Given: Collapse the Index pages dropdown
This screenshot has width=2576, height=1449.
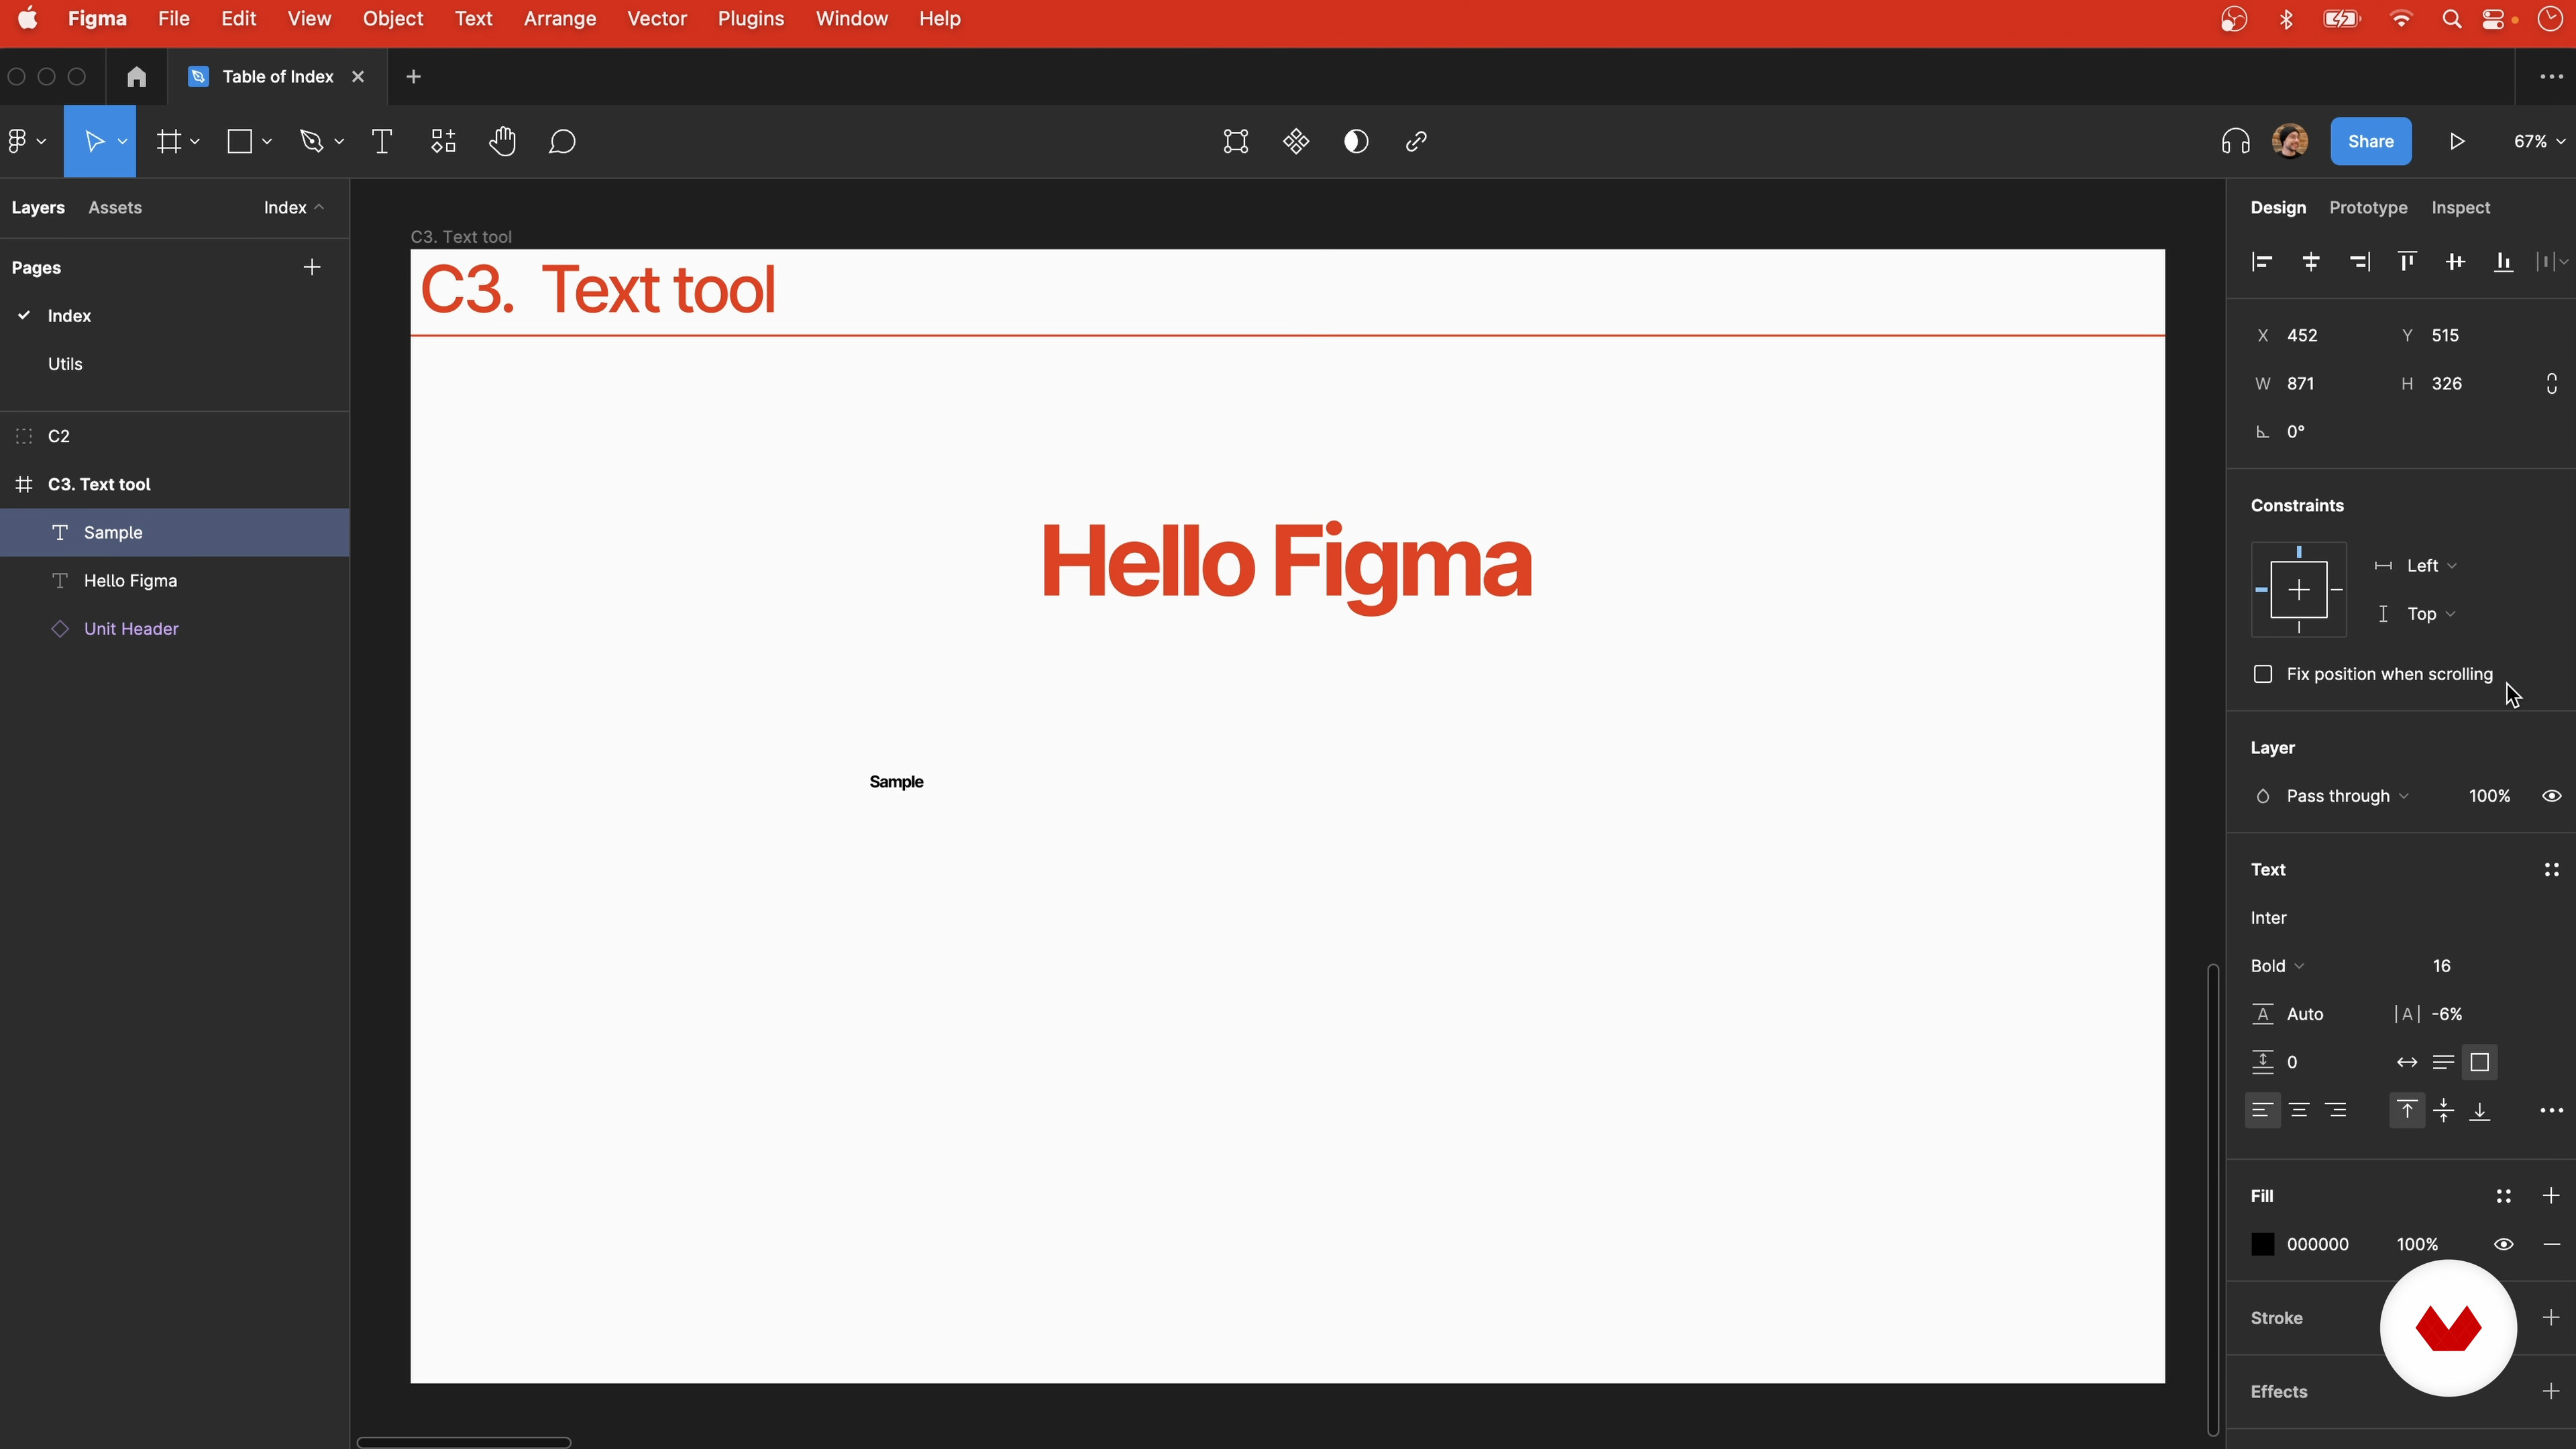Looking at the screenshot, I should (294, 207).
